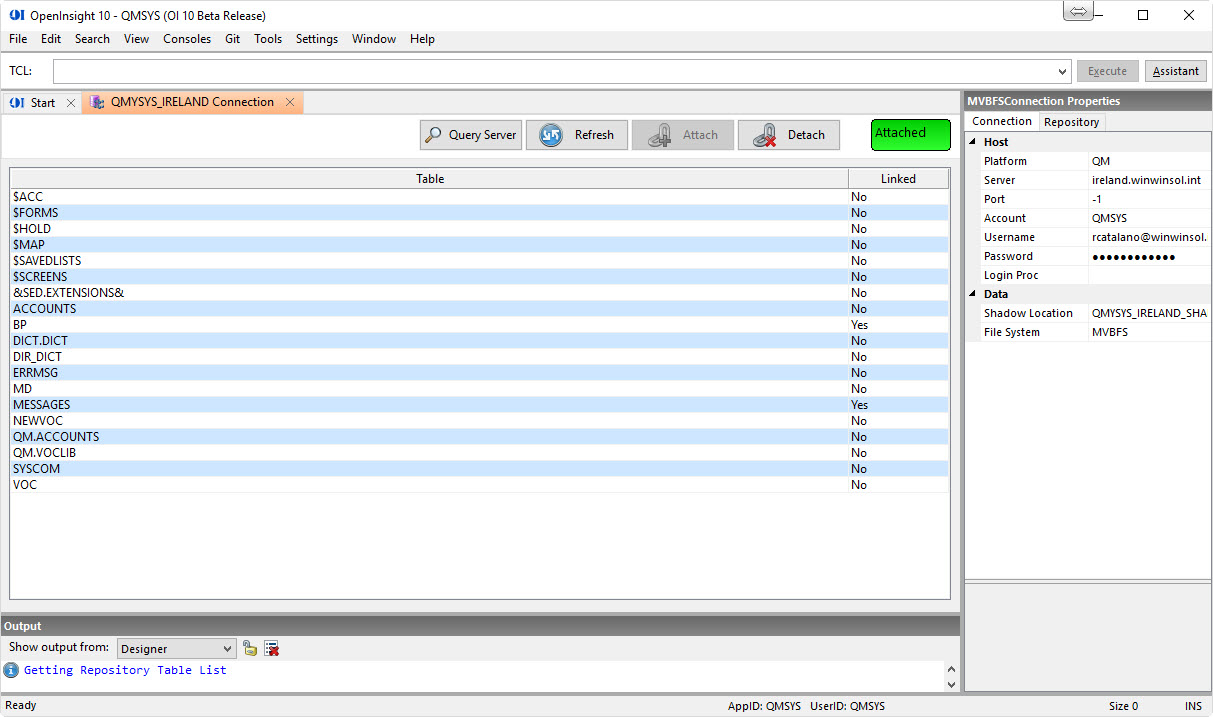Select the BP table row

pyautogui.click(x=479, y=325)
